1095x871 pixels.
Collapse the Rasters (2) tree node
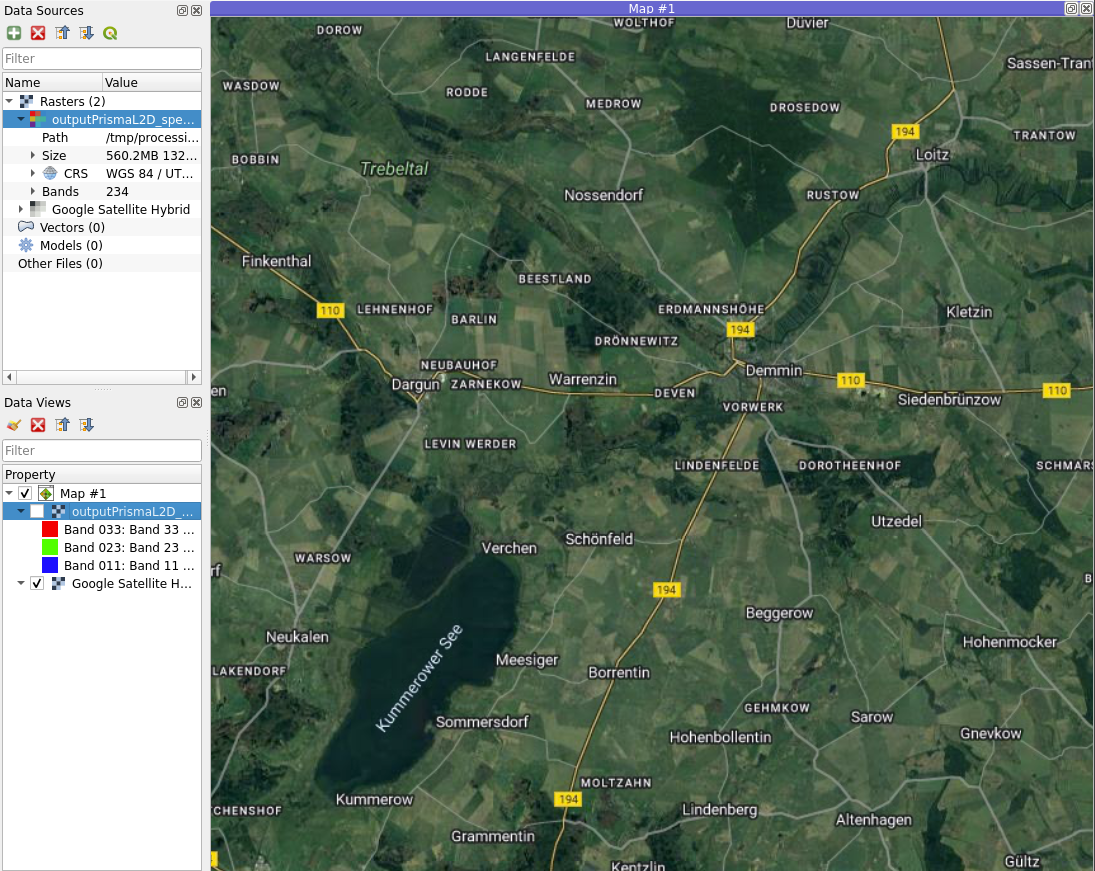[x=8, y=100]
